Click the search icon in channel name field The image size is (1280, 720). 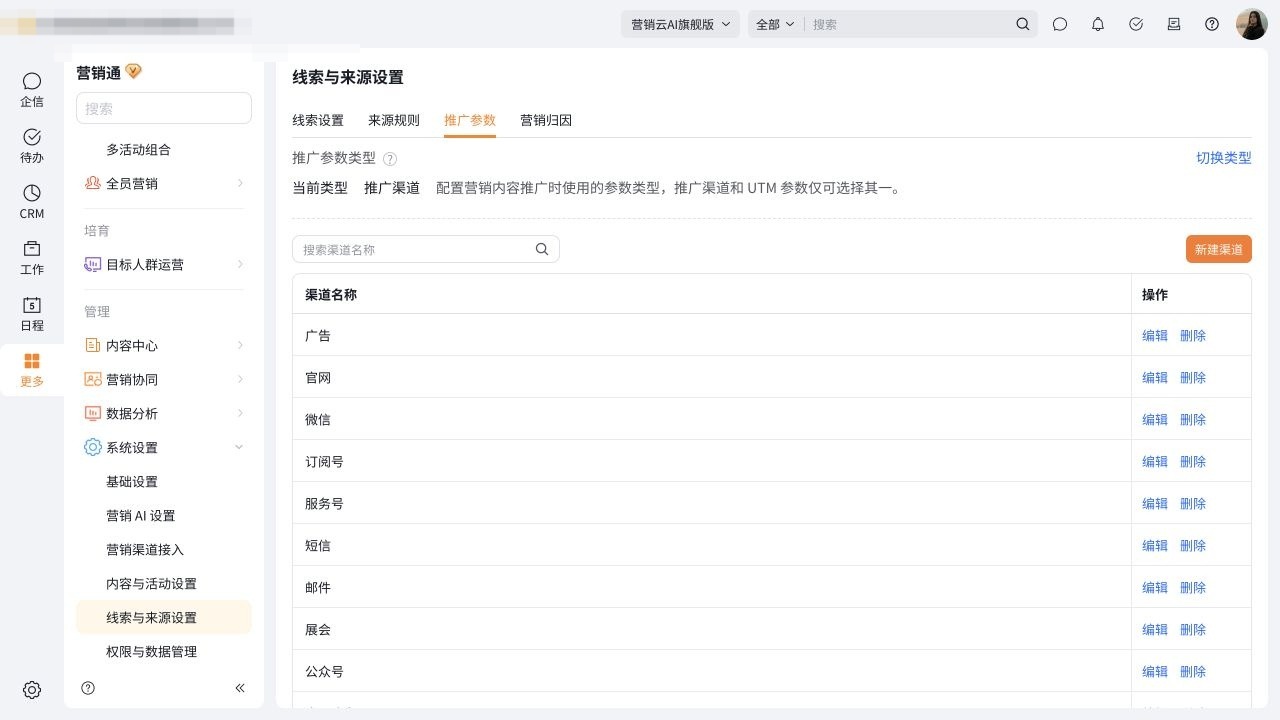coord(542,249)
